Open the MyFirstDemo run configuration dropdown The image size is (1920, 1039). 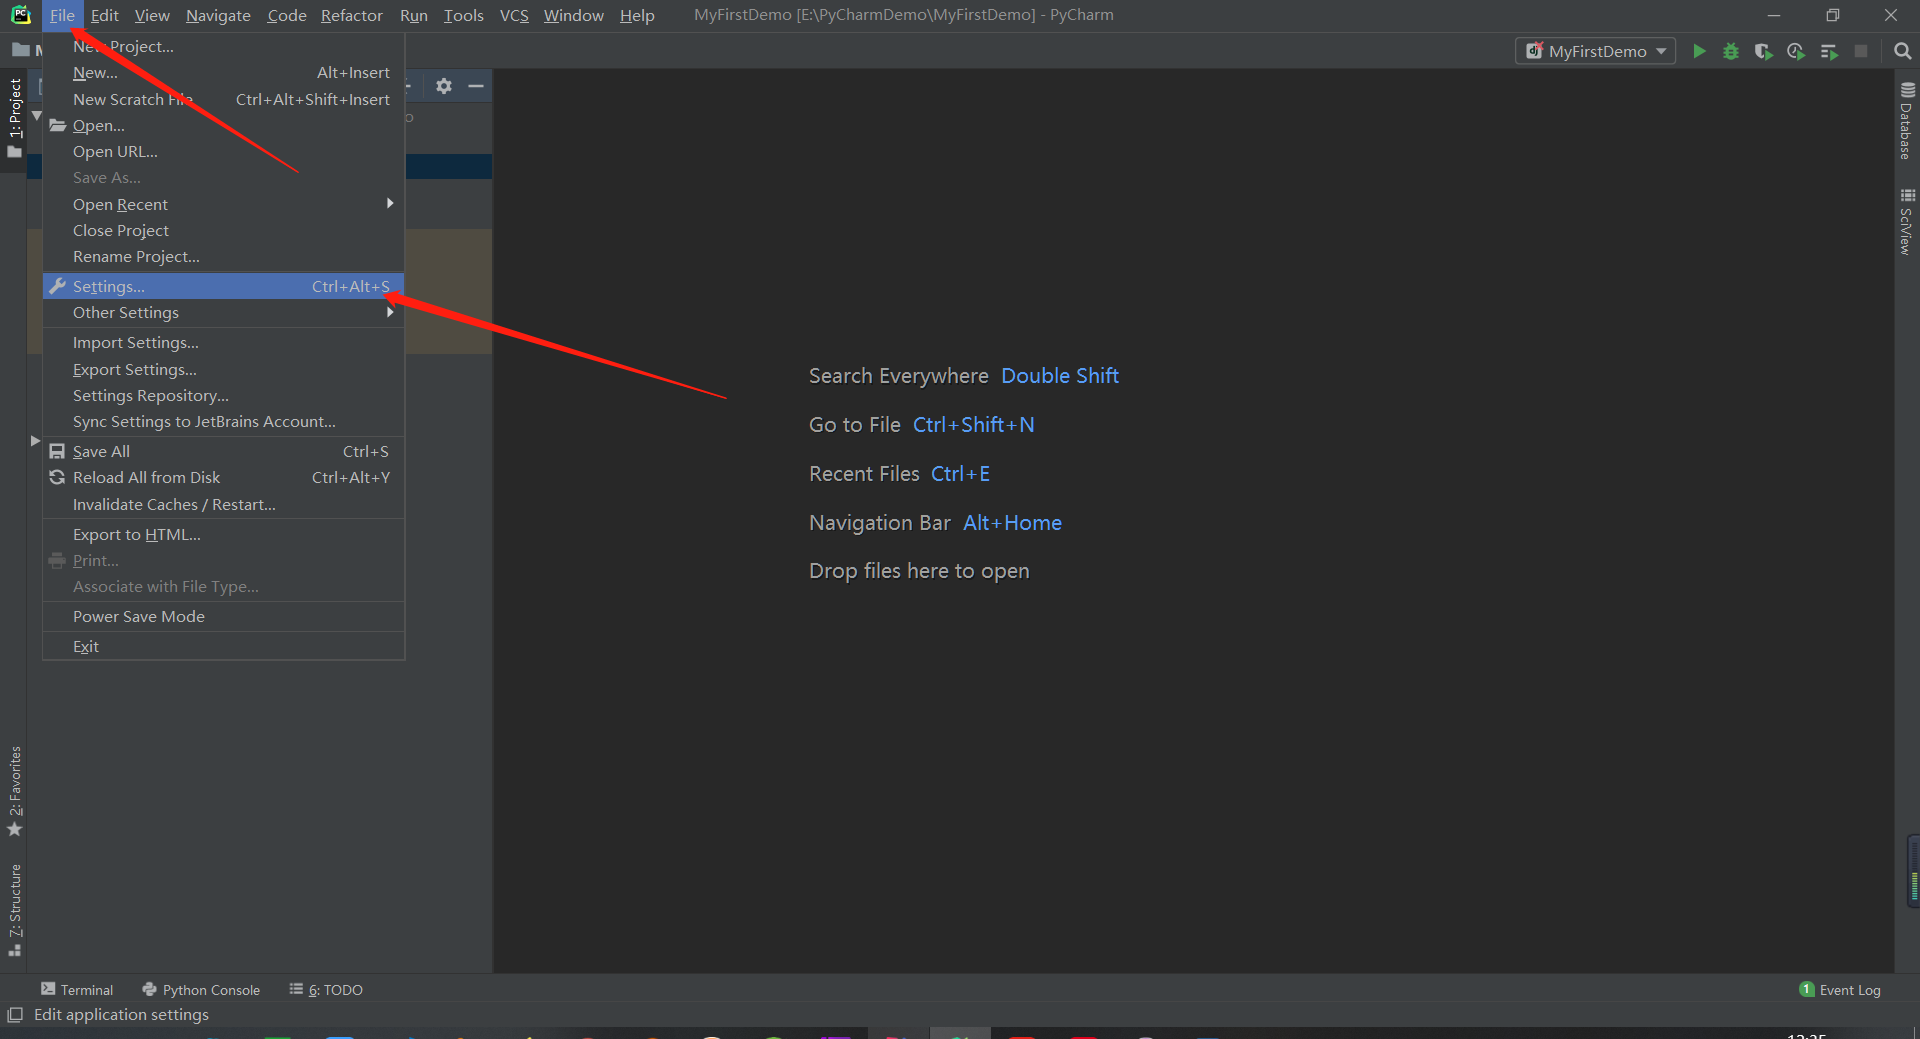click(1596, 51)
